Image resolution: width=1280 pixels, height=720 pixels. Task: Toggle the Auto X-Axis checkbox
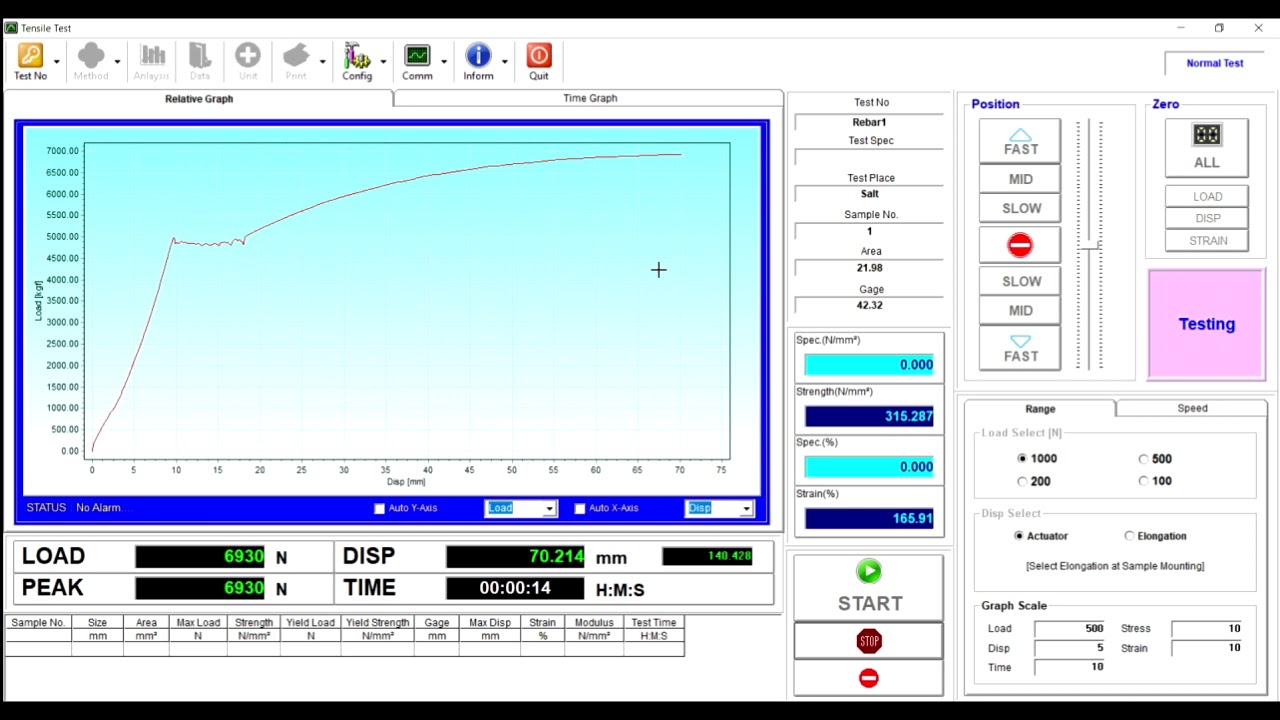coord(580,508)
